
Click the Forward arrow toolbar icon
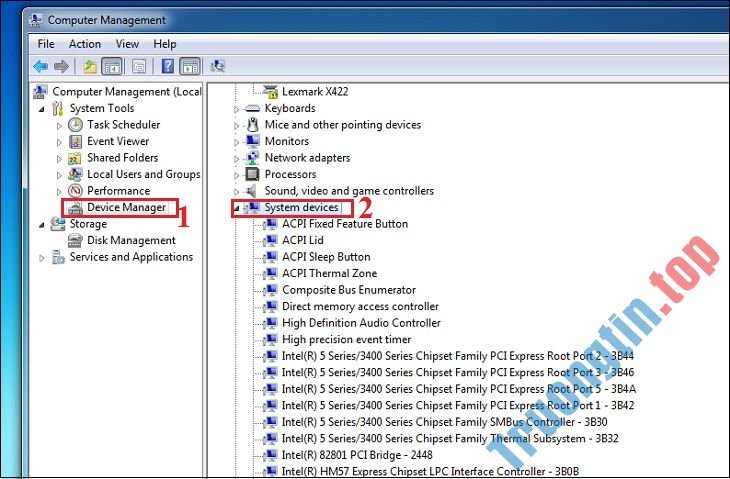(x=61, y=66)
